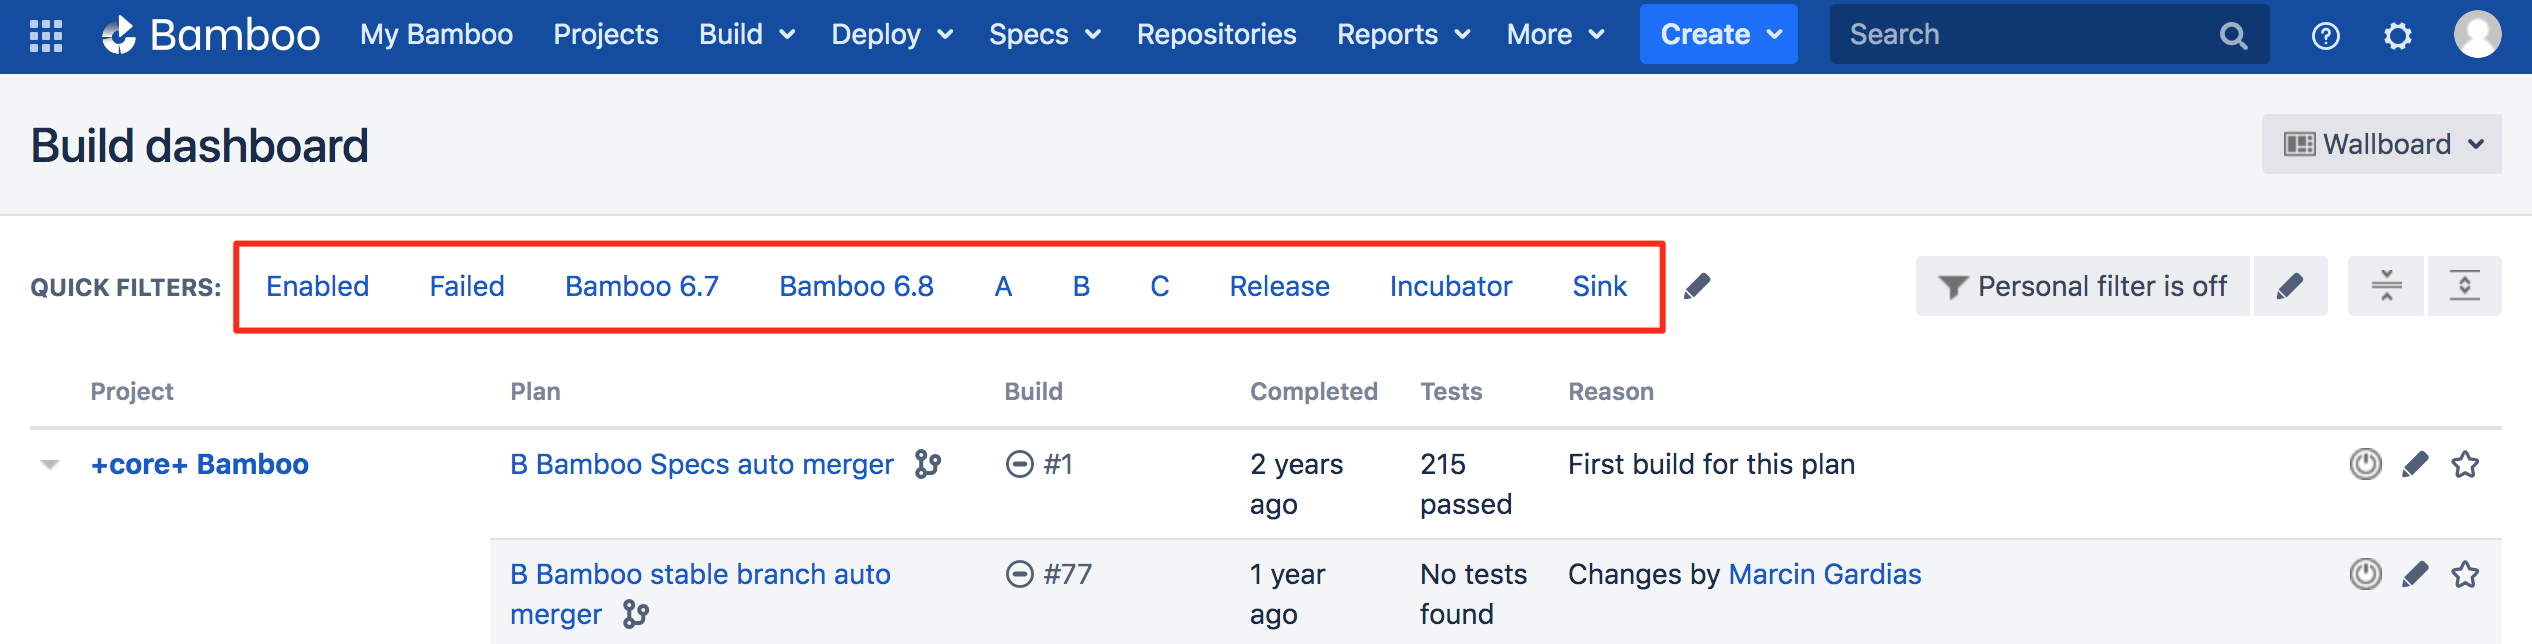
Task: Open the search magnifier icon
Action: (x=2233, y=34)
